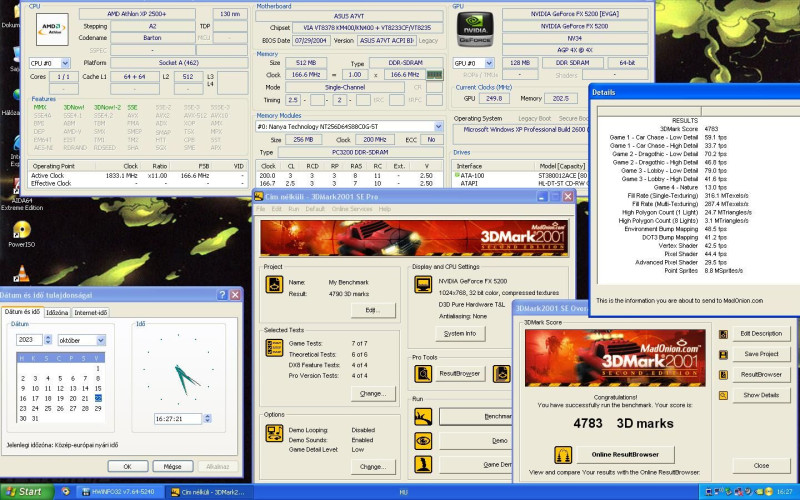Click Close in the 3DMark score dialog
800x500 pixels.
pyautogui.click(x=761, y=465)
